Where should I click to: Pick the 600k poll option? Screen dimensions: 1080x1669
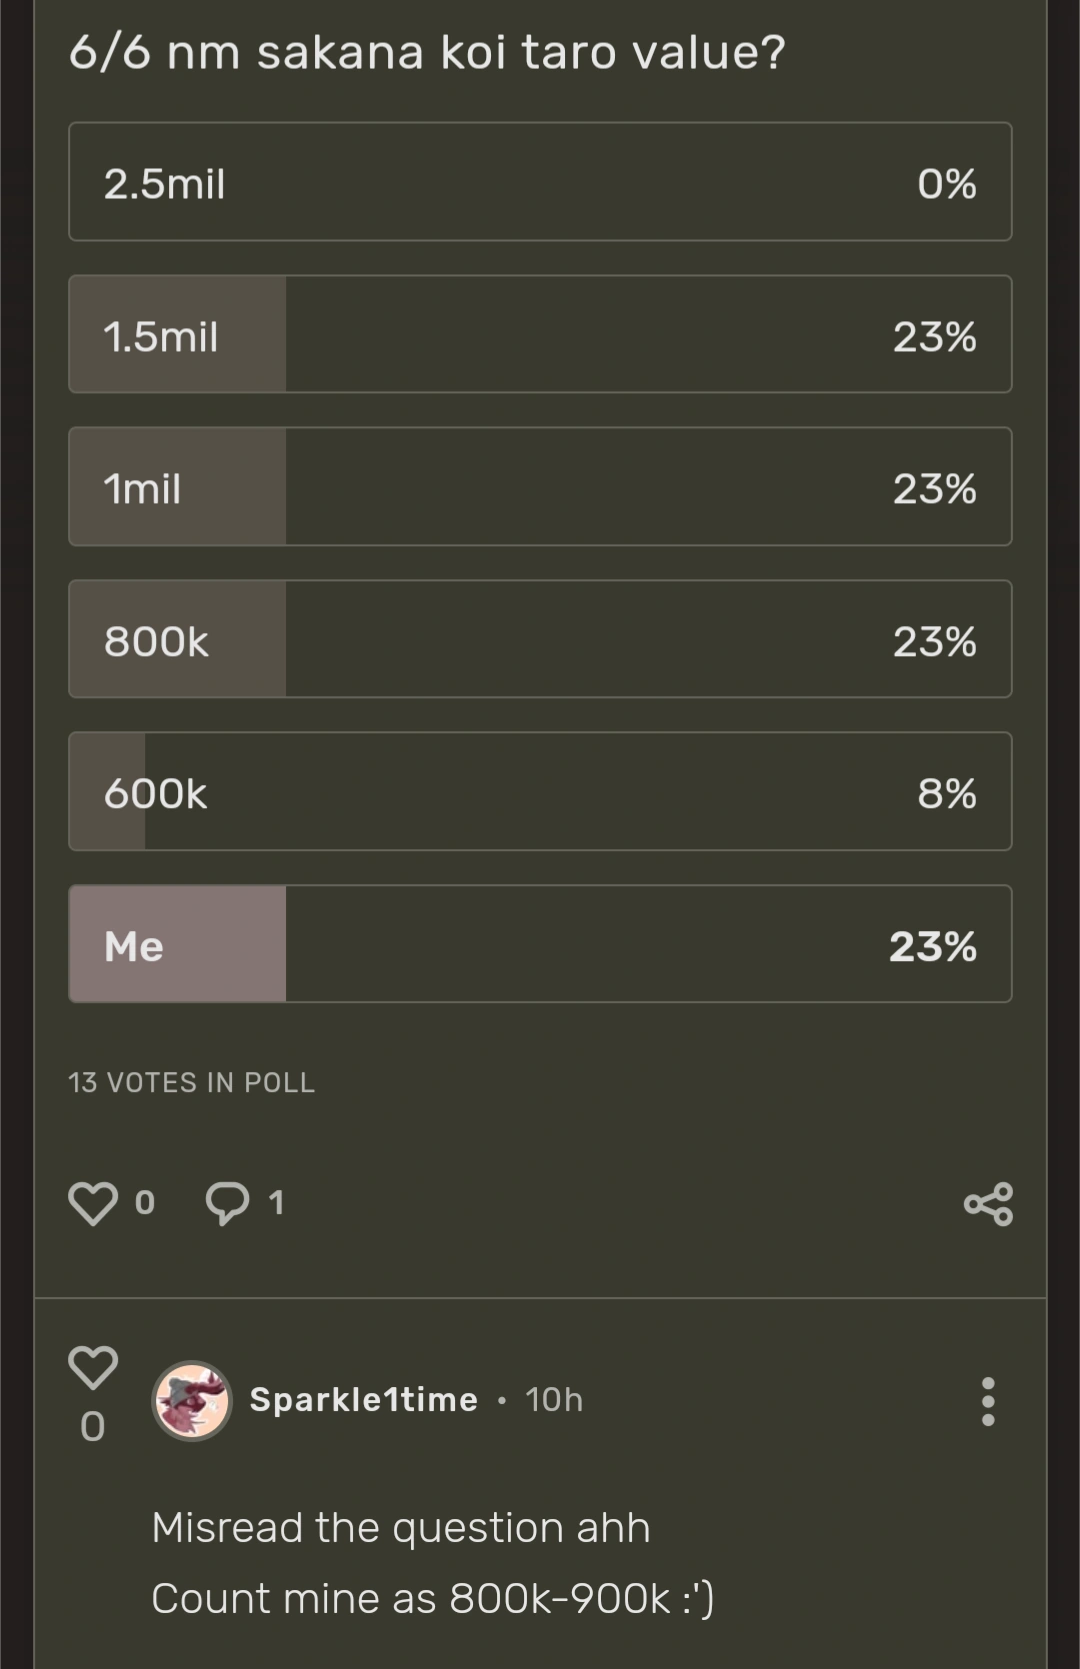tap(540, 792)
